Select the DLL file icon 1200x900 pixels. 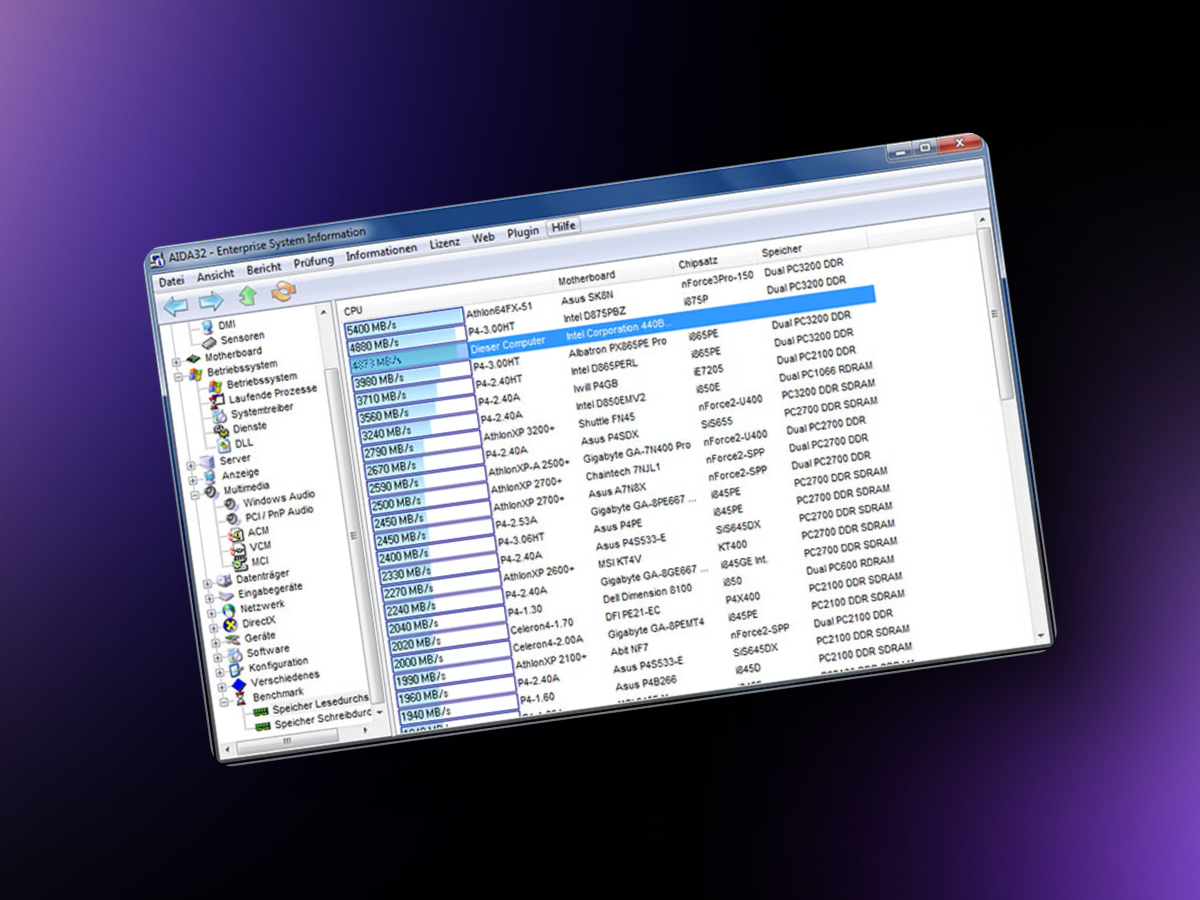(224, 446)
